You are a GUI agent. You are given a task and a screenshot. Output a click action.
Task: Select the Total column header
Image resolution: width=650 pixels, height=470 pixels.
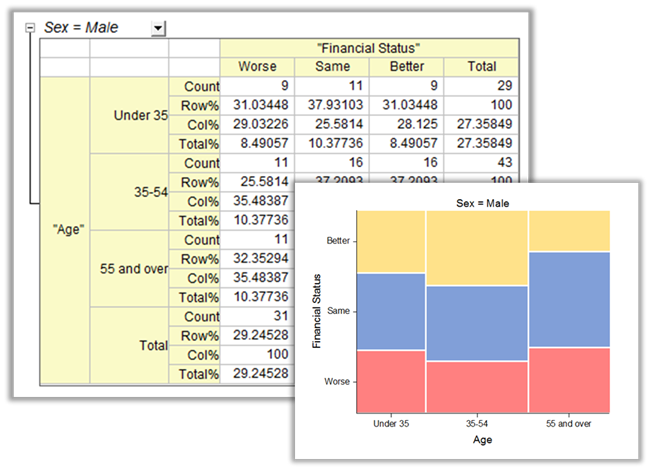pyautogui.click(x=481, y=67)
